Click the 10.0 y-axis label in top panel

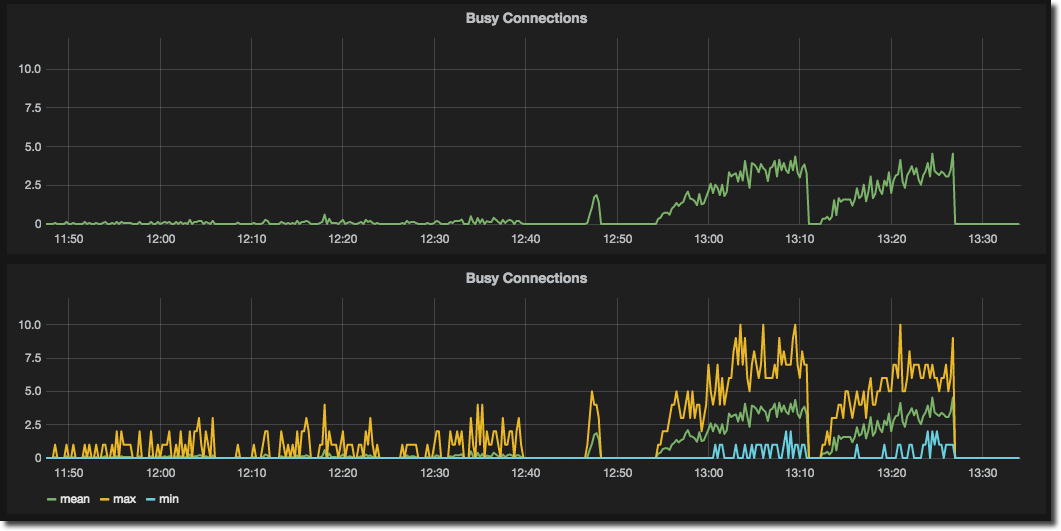(x=30, y=69)
